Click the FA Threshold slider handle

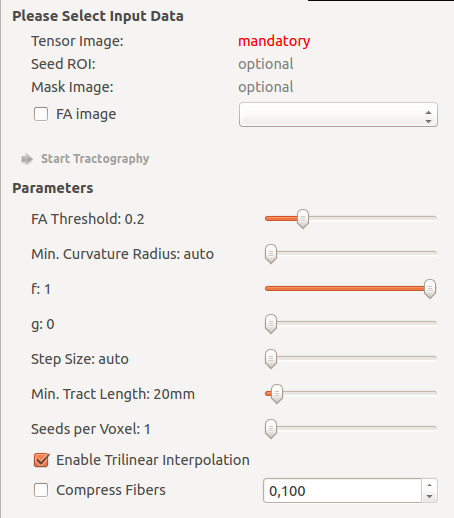tap(303, 219)
